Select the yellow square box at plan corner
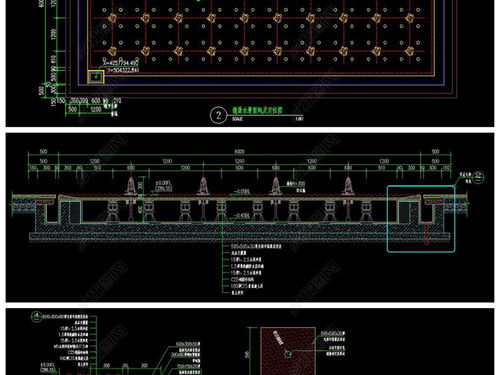The width and height of the screenshot is (500, 375). coord(96,77)
